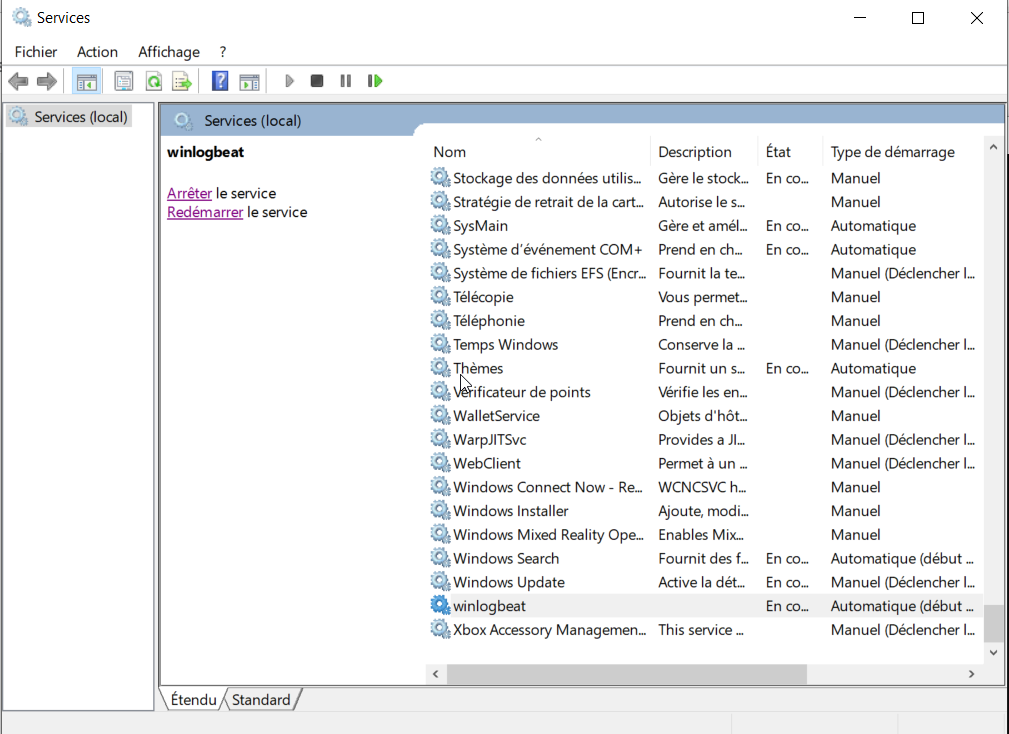Click the Back arrow in toolbar
This screenshot has width=1009, height=734.
point(18,81)
